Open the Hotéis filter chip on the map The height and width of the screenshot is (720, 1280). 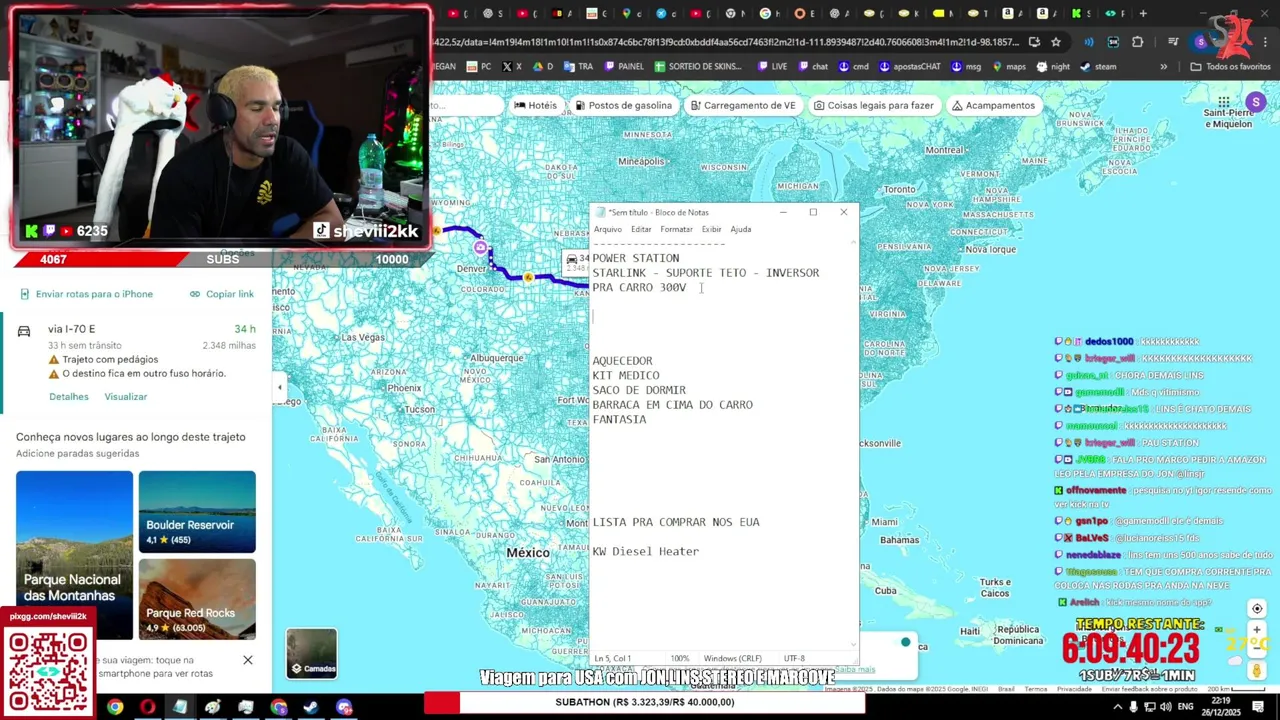tap(536, 105)
